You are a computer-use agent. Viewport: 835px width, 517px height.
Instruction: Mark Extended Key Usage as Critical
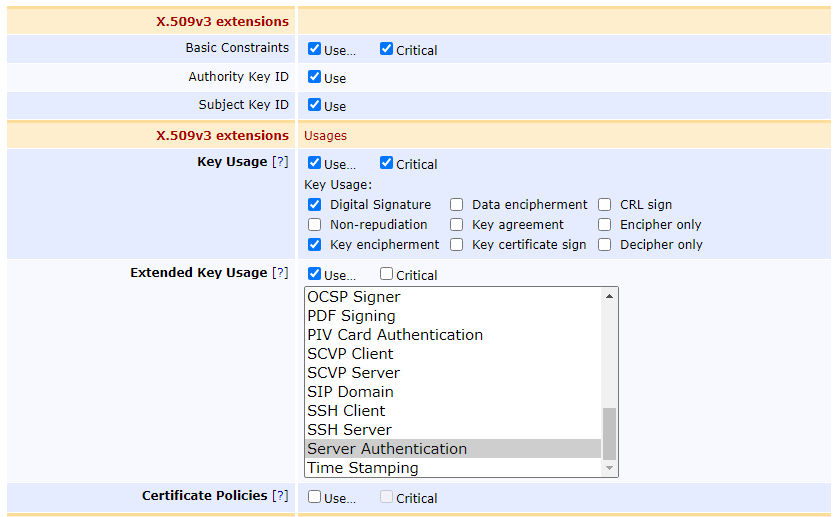tap(386, 274)
